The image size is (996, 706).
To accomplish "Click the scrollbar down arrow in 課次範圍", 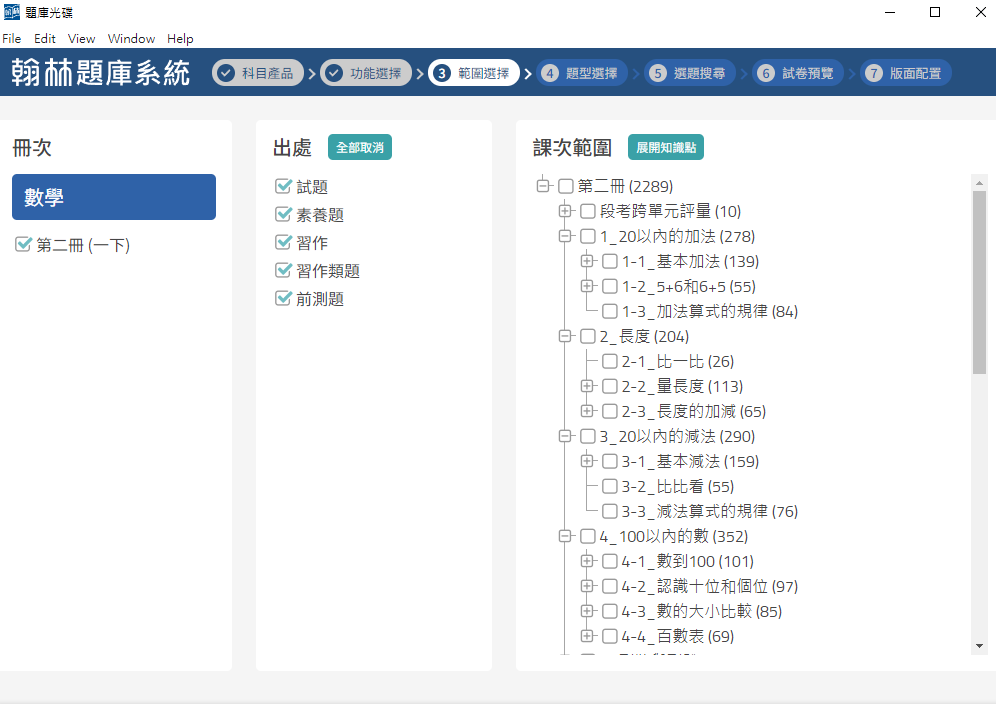I will 979,647.
